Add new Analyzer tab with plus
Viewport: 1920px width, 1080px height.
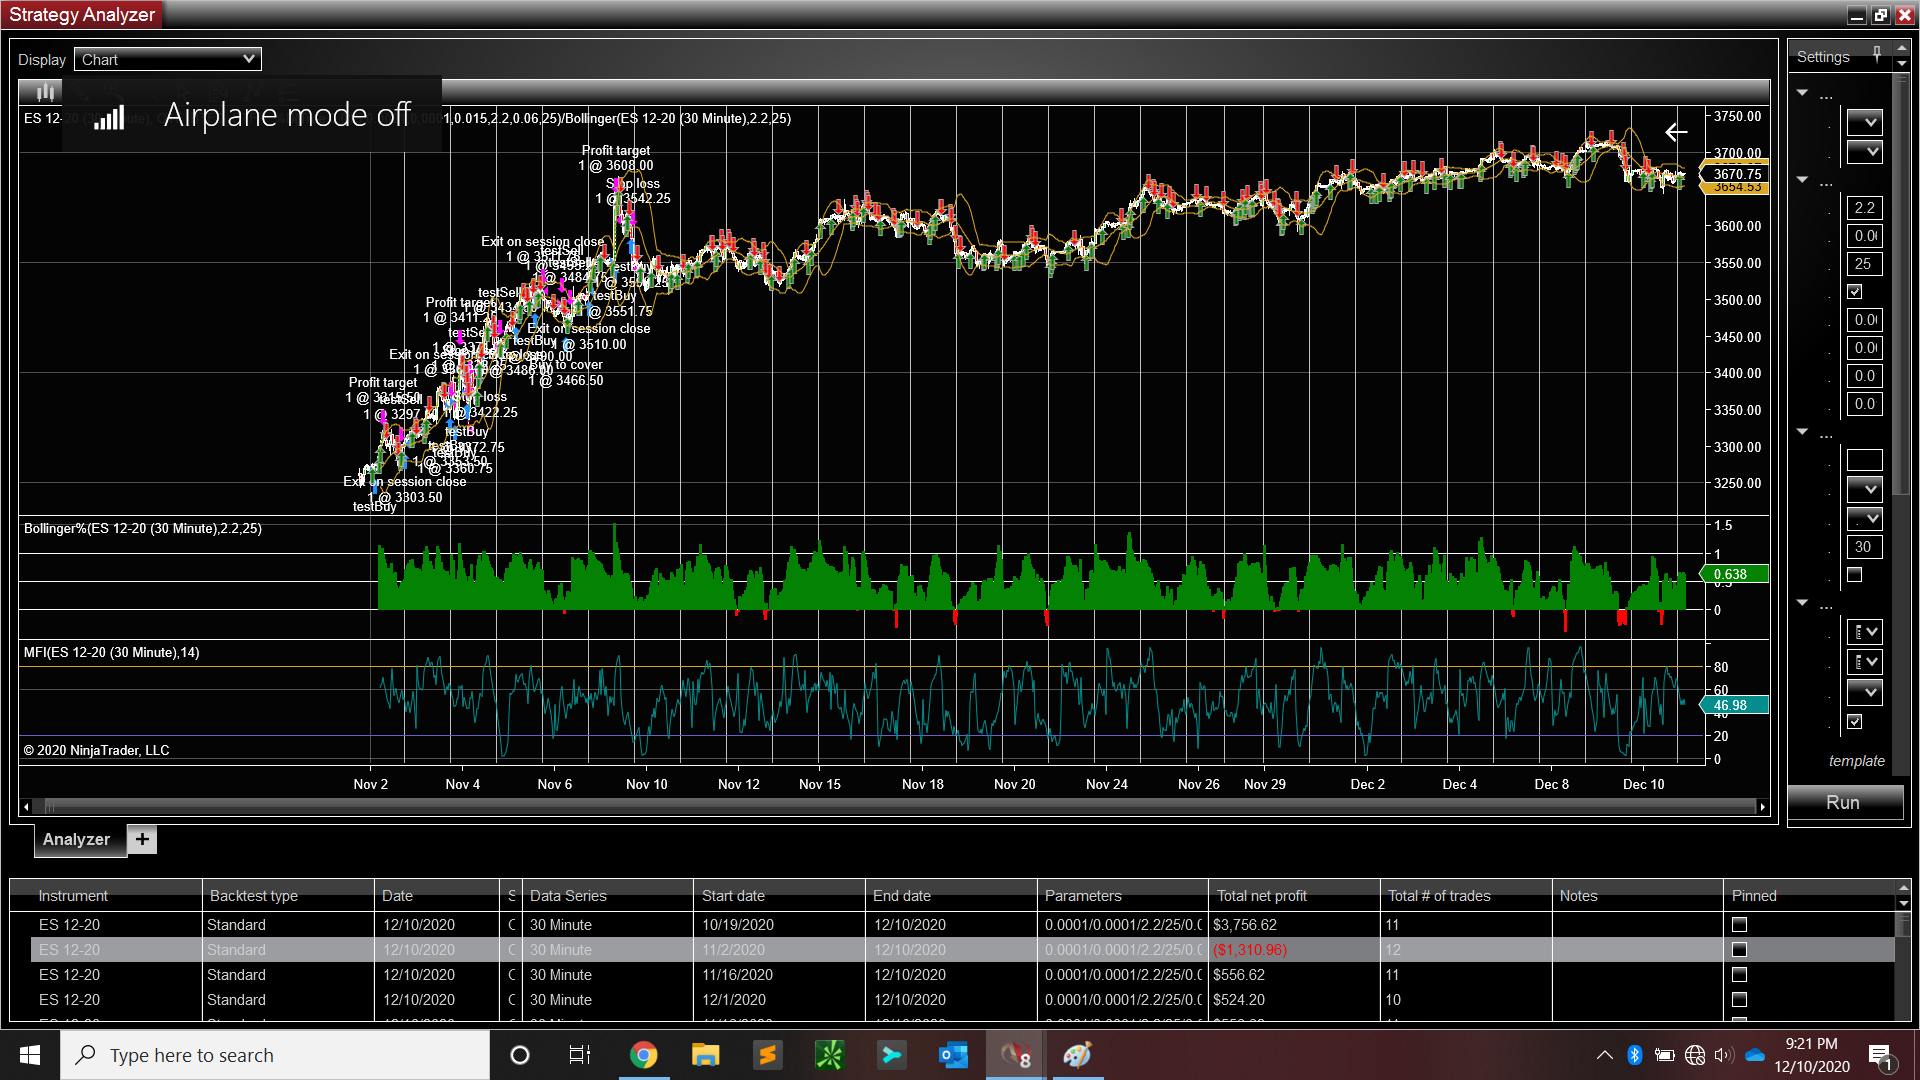[142, 839]
